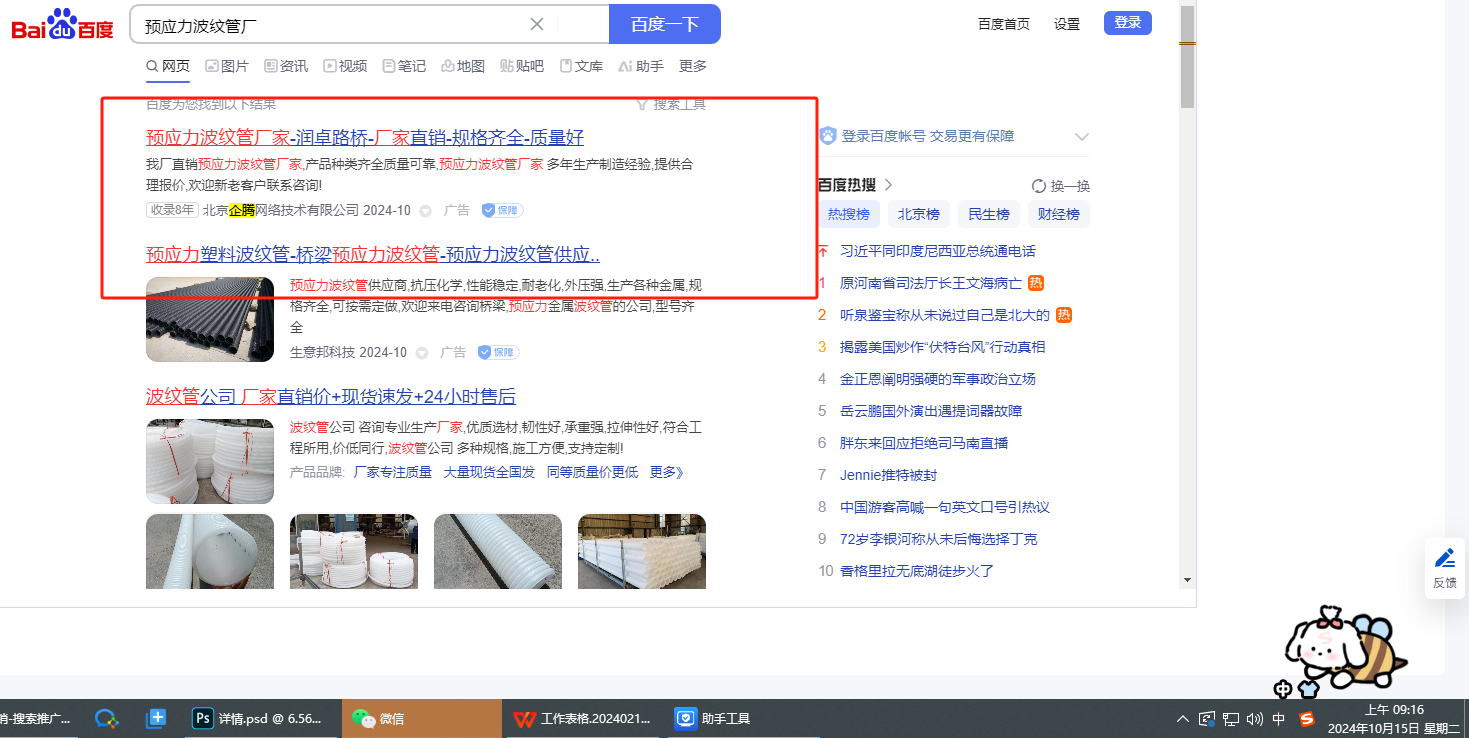Click the 换一换 refresh icon
The width and height of the screenshot is (1469, 738).
[x=1039, y=186]
